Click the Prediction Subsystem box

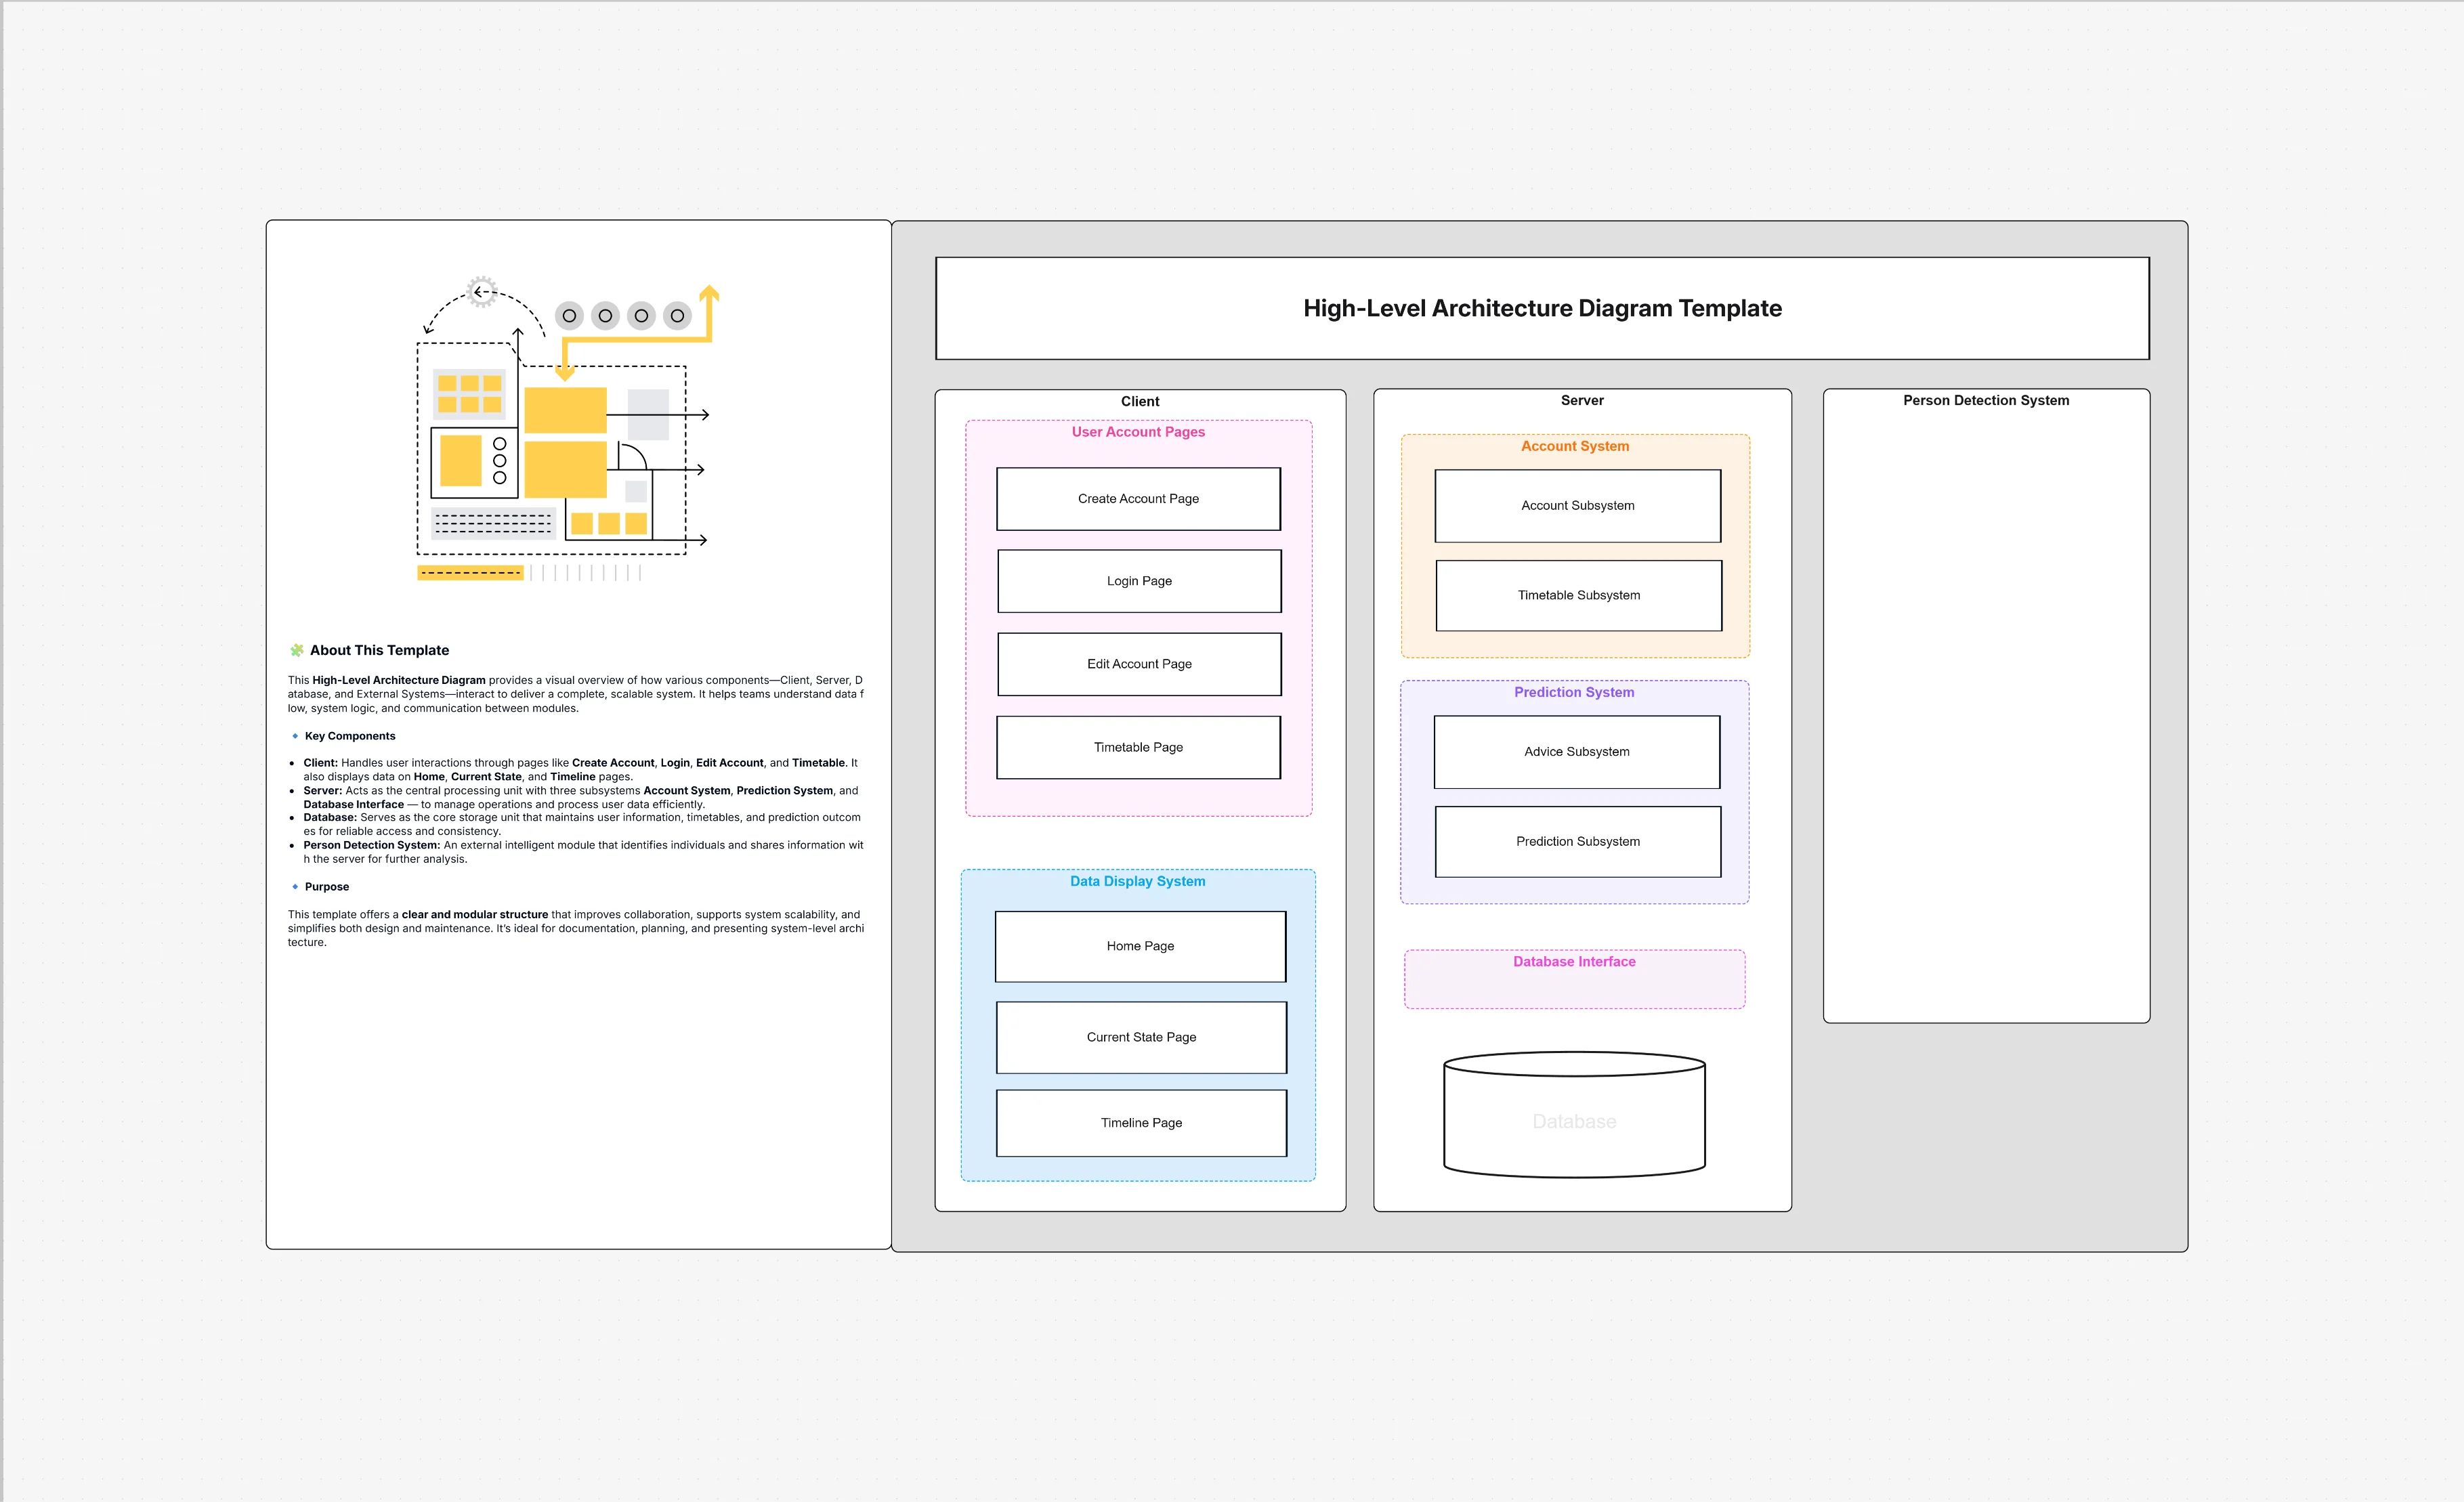click(1577, 841)
